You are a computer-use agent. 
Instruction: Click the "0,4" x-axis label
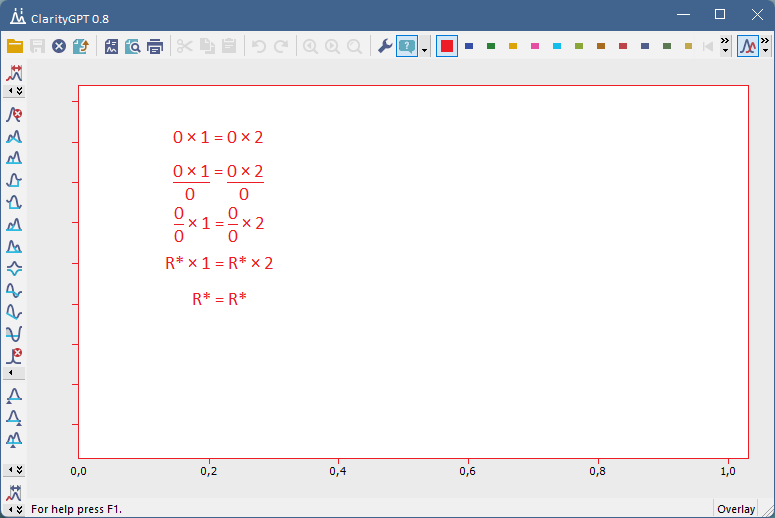click(x=338, y=471)
